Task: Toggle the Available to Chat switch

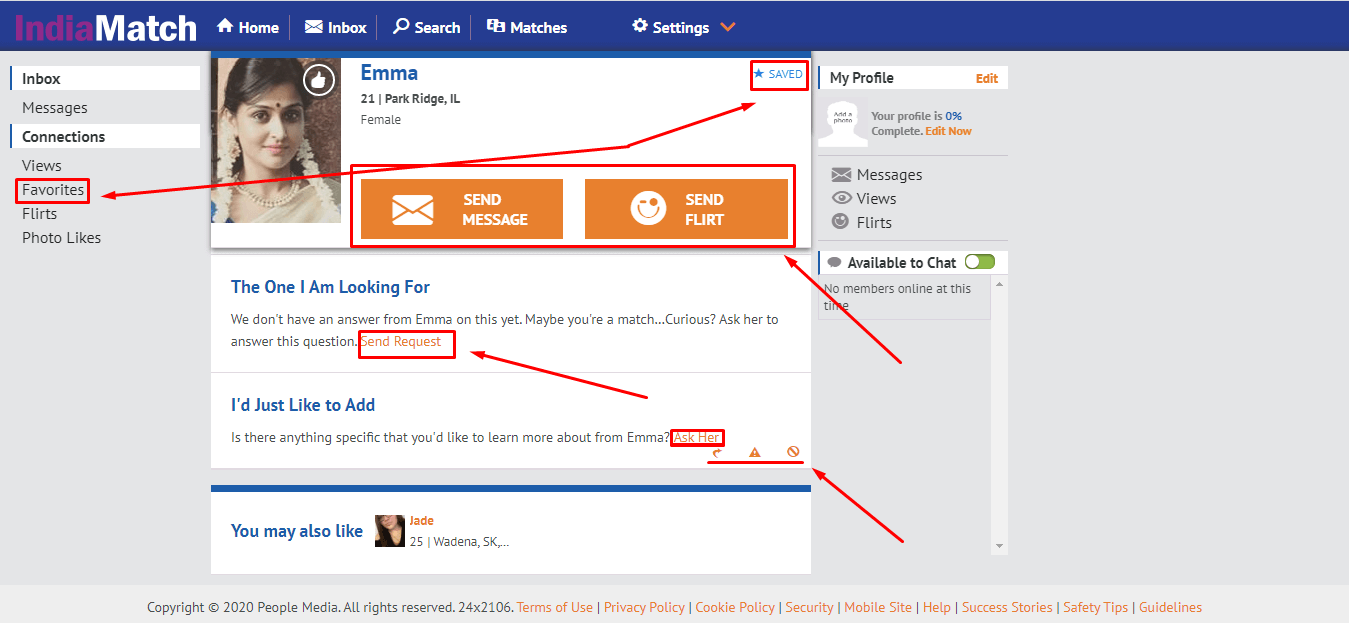Action: pos(980,262)
